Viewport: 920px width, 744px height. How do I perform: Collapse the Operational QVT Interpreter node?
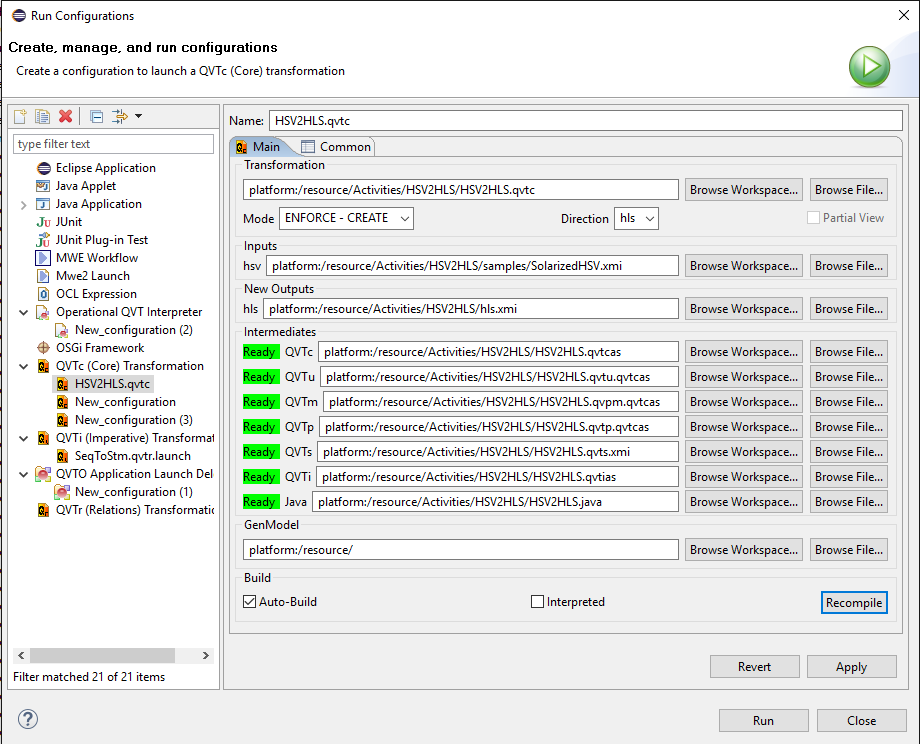(23, 313)
